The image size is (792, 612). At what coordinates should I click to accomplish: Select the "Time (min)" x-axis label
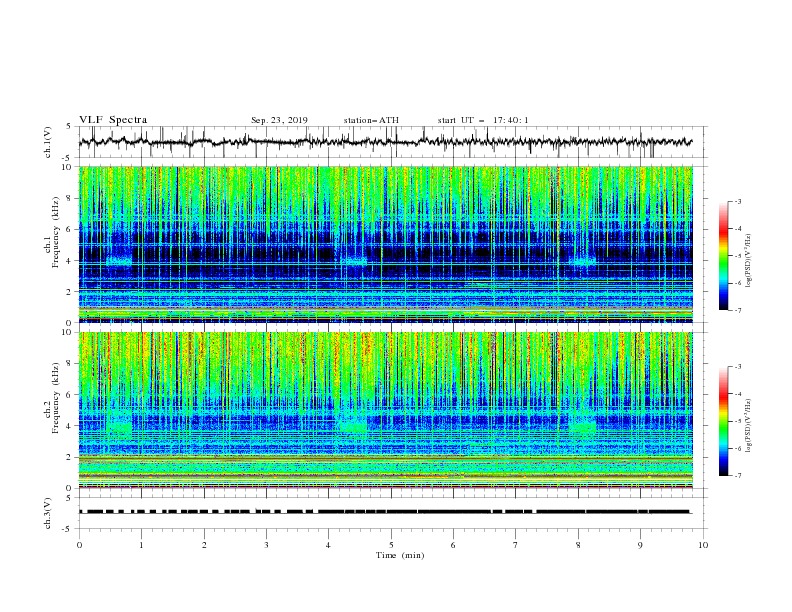[400, 555]
